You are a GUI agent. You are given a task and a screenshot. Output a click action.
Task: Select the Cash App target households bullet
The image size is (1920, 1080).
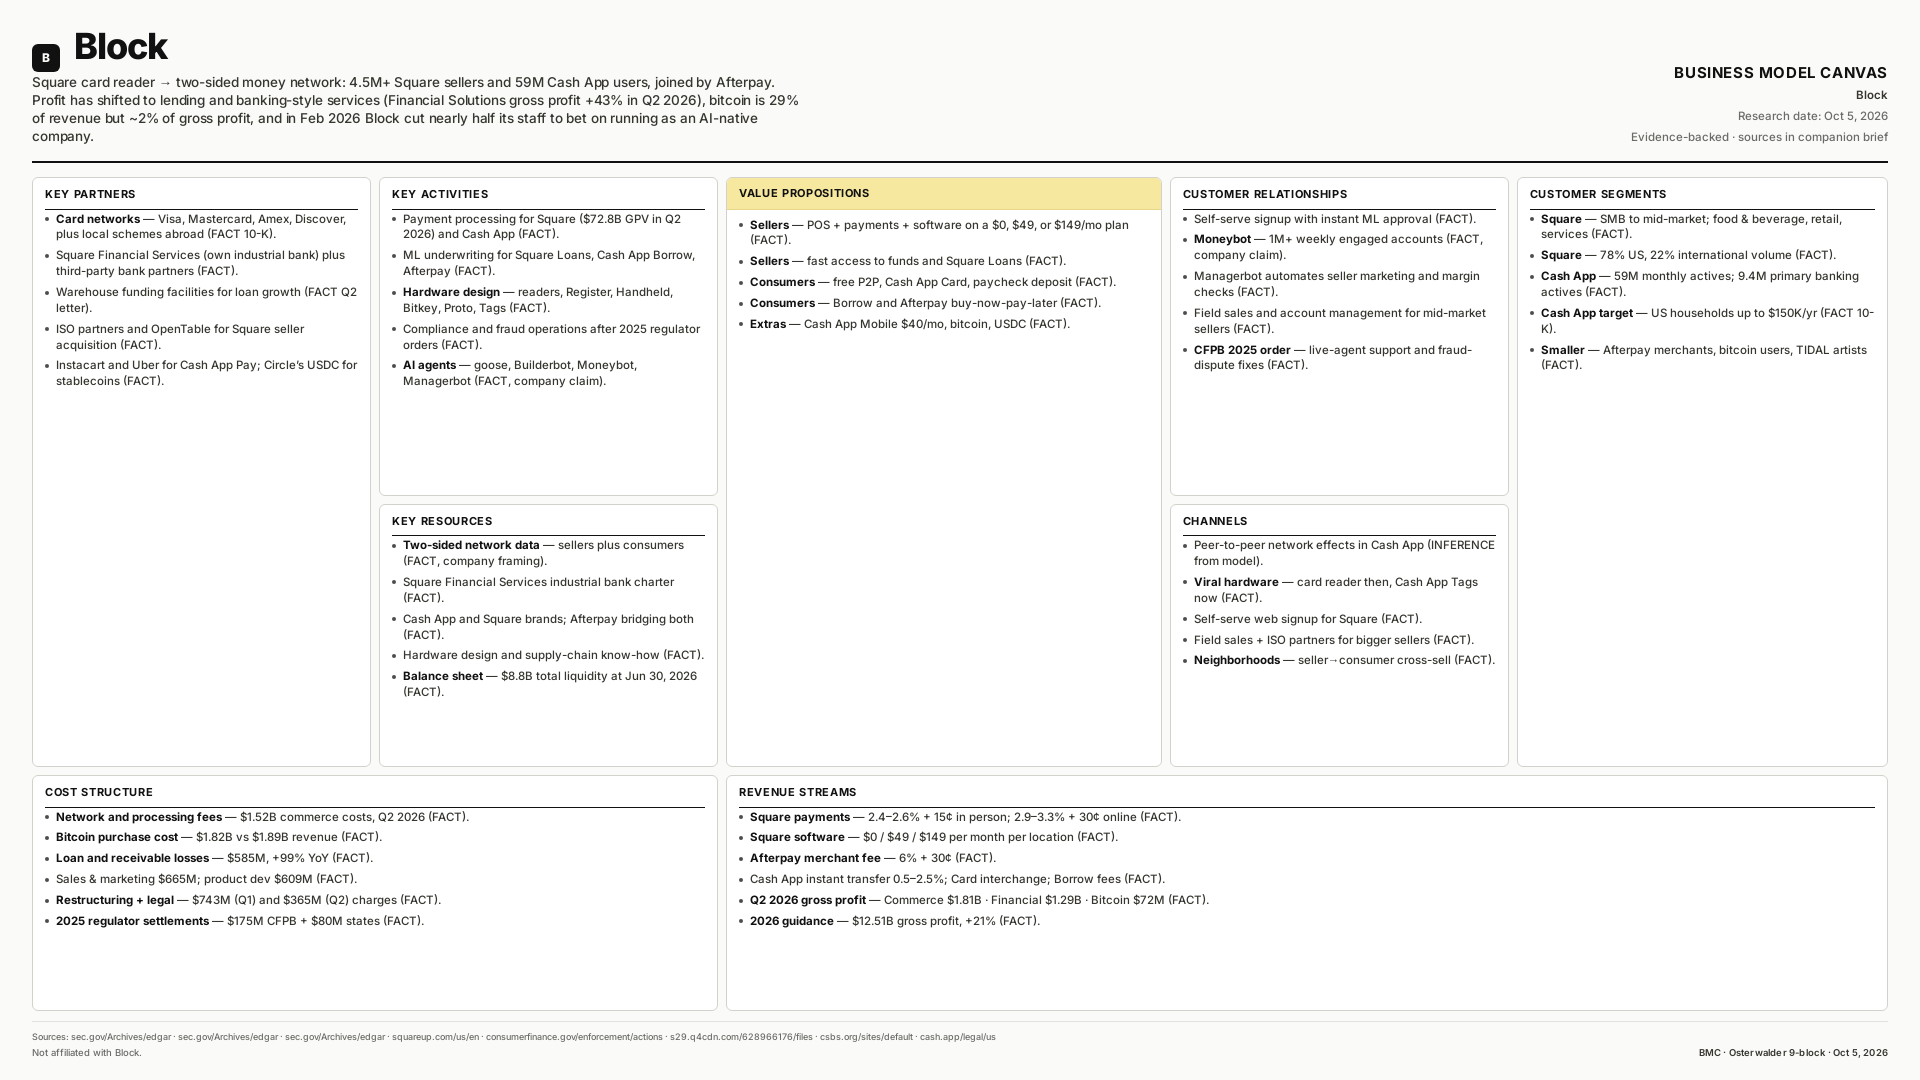(1702, 321)
